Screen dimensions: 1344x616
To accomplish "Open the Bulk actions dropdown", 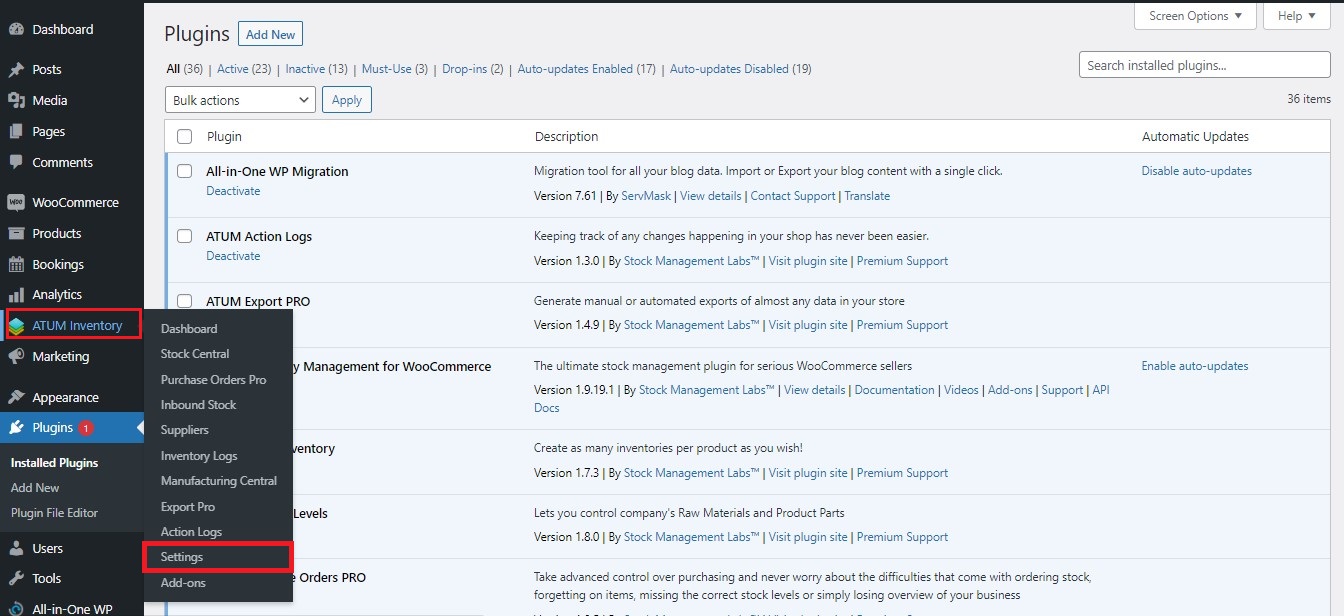I will click(240, 100).
